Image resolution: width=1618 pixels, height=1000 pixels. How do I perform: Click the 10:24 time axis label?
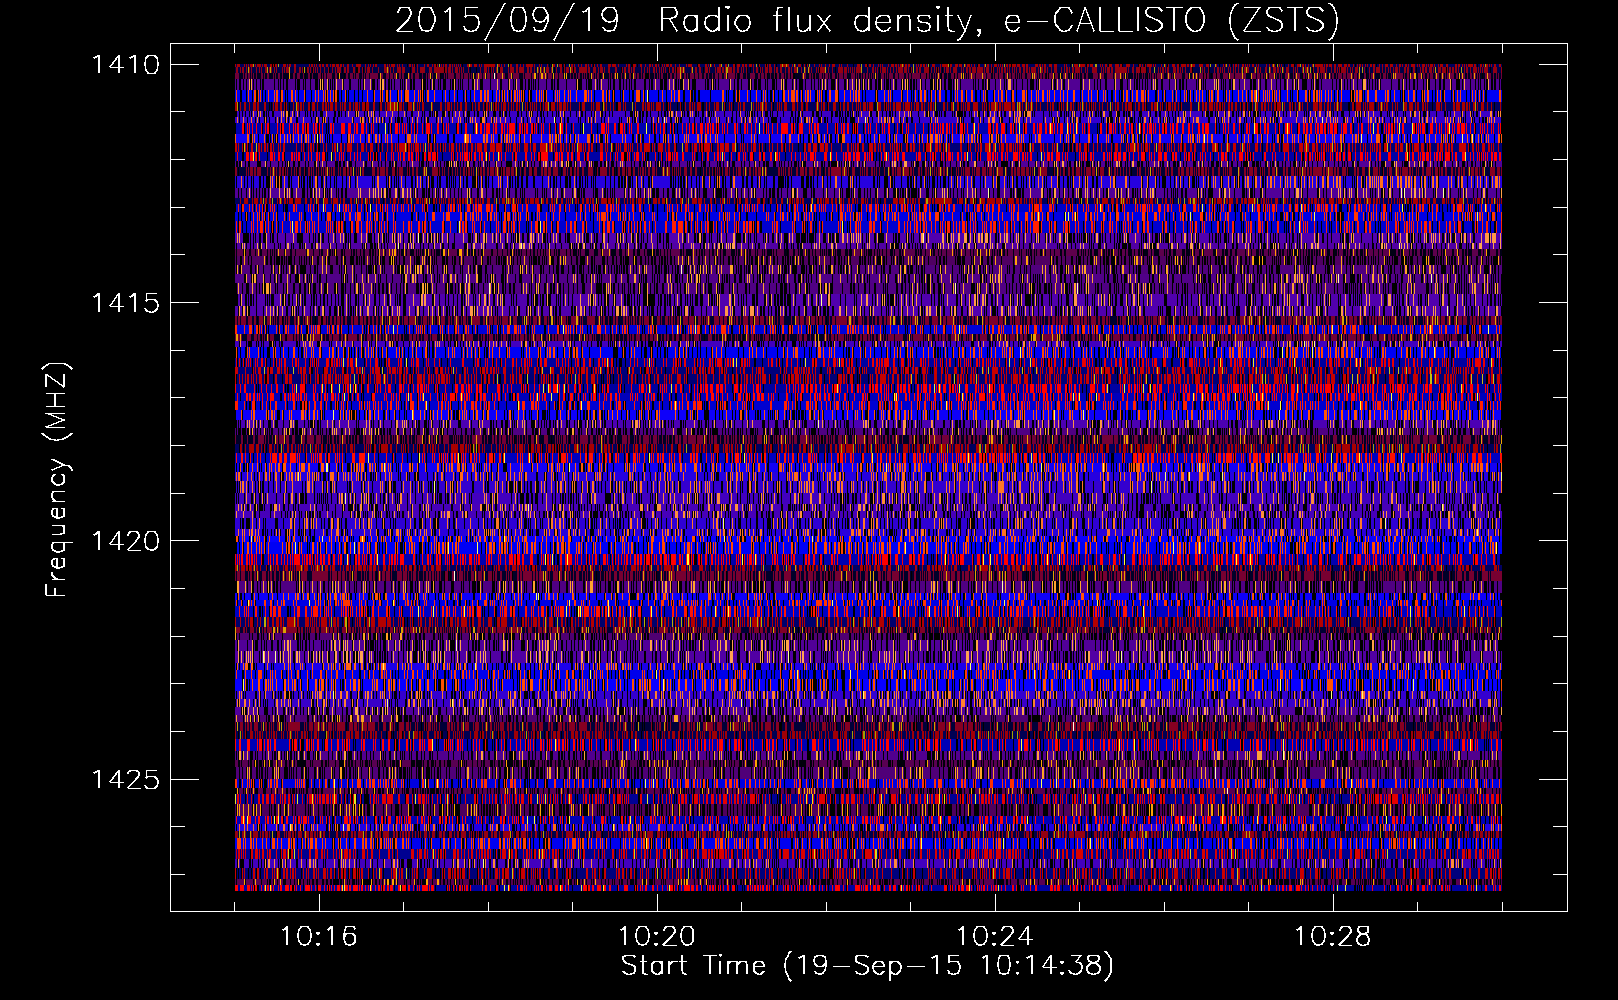(x=995, y=937)
